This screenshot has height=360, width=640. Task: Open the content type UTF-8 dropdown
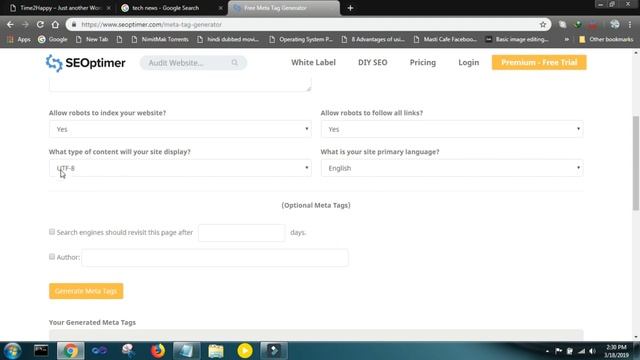click(x=180, y=168)
